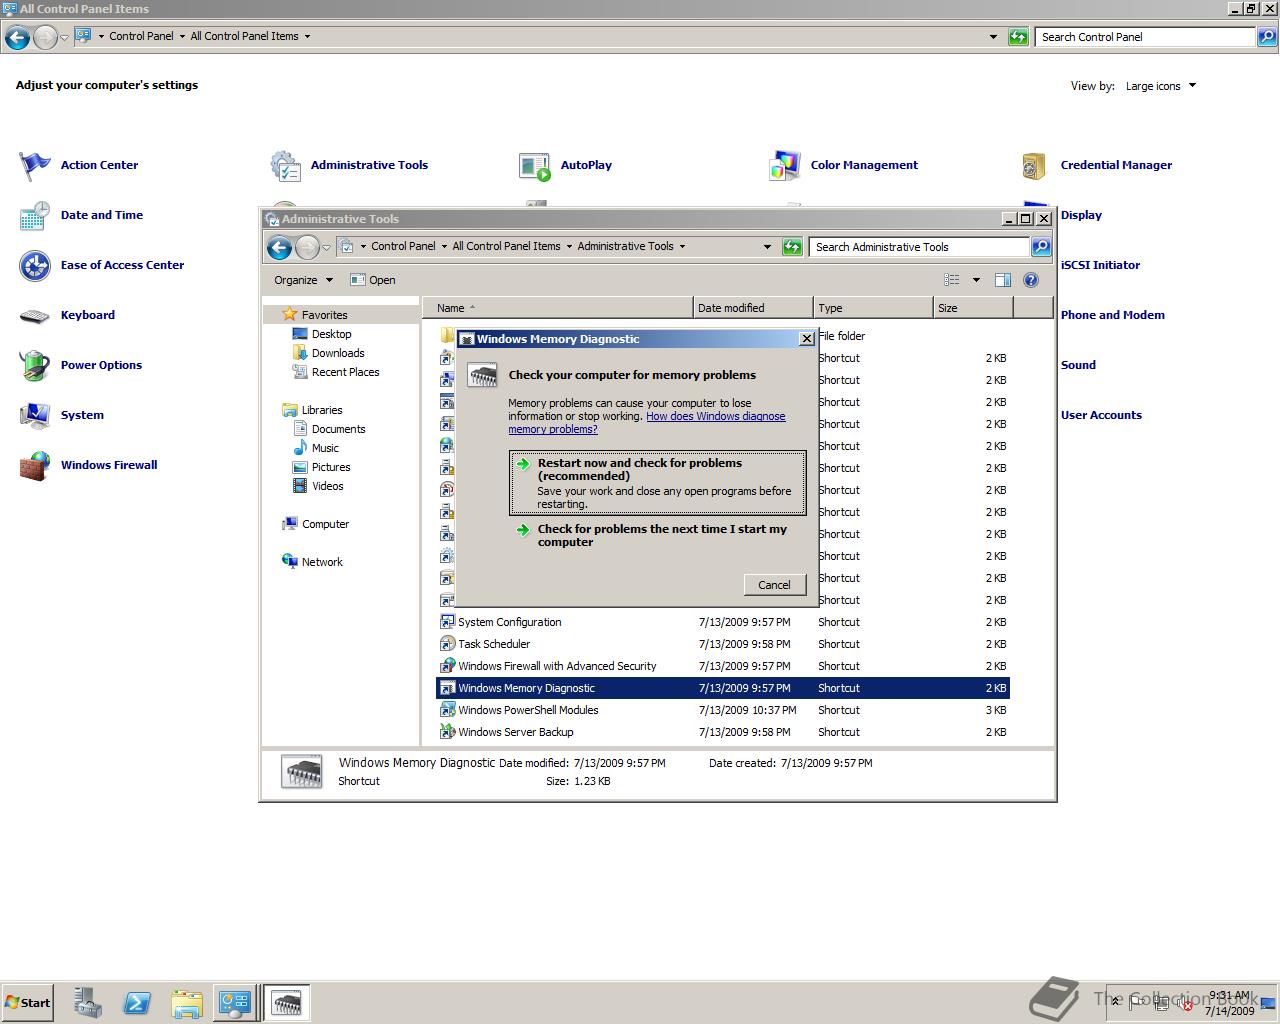Sort by Size column header

click(972, 308)
